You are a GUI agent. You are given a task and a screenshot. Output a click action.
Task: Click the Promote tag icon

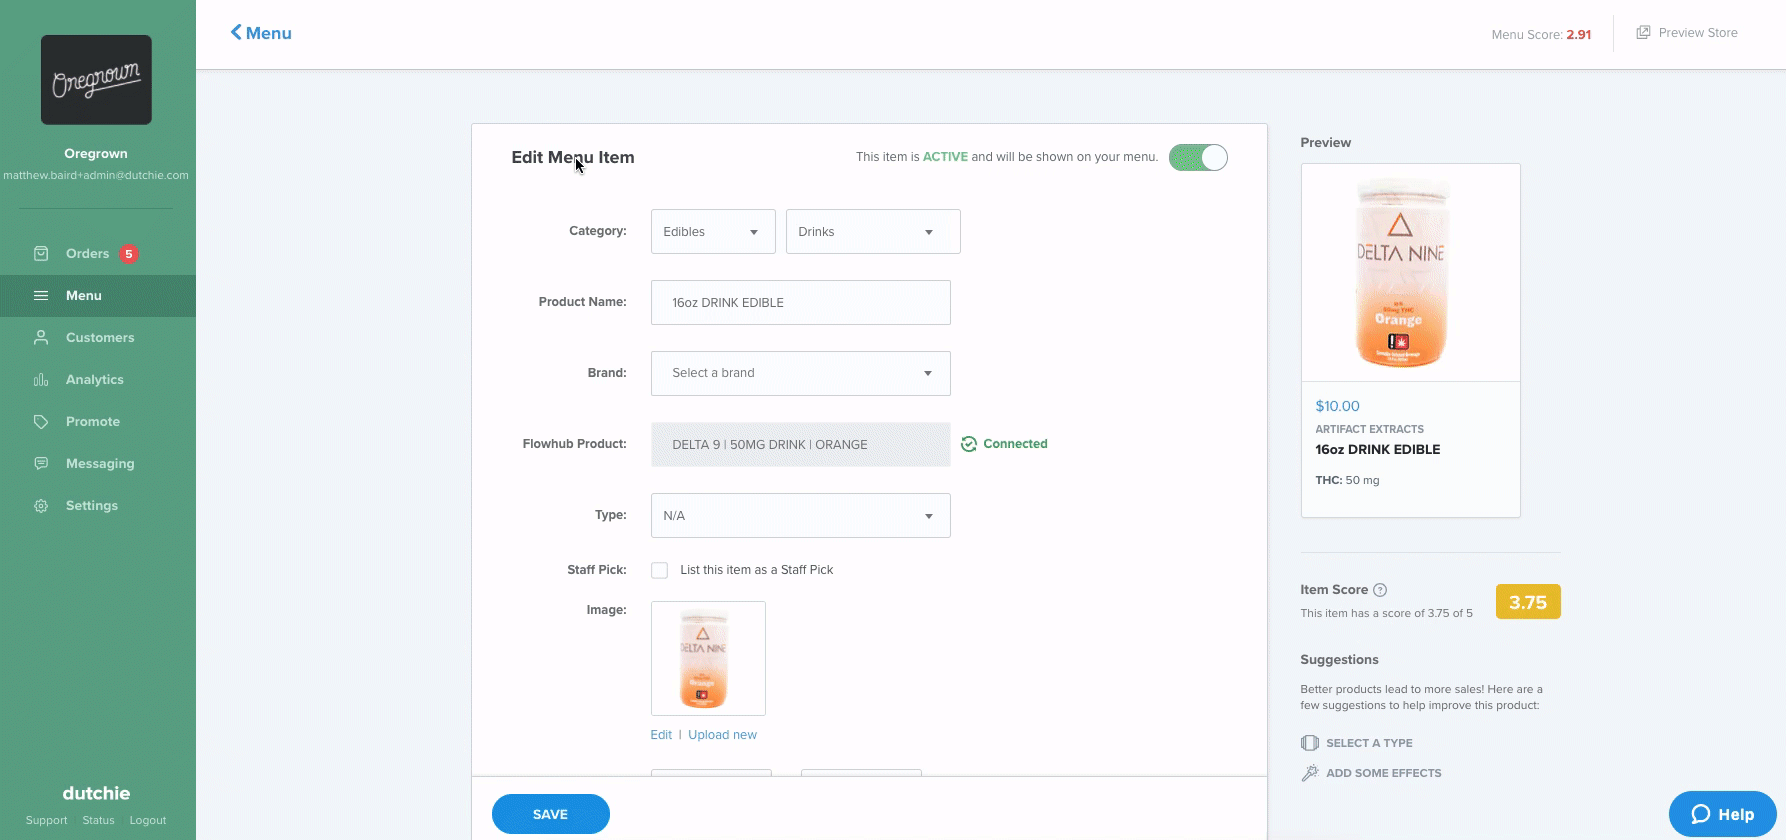(41, 422)
